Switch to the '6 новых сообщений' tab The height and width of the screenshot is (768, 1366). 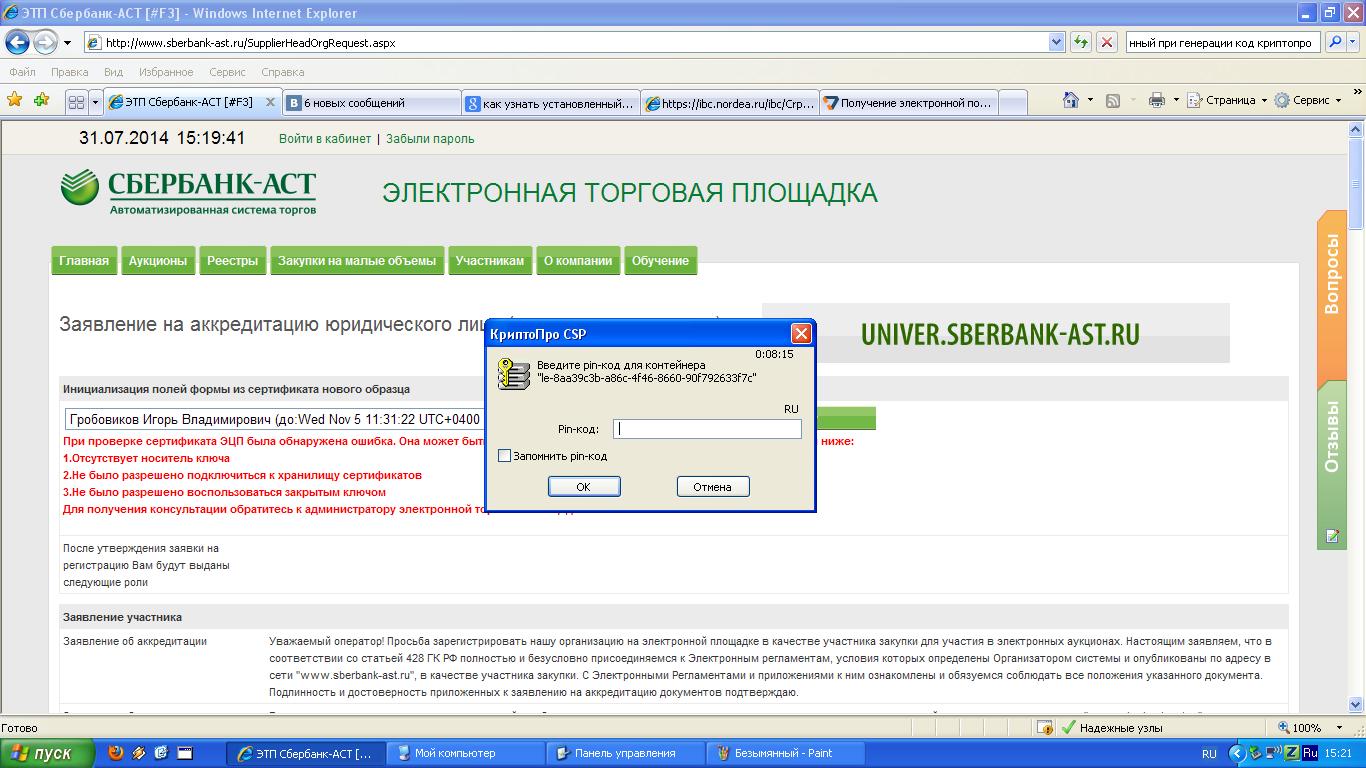[372, 102]
